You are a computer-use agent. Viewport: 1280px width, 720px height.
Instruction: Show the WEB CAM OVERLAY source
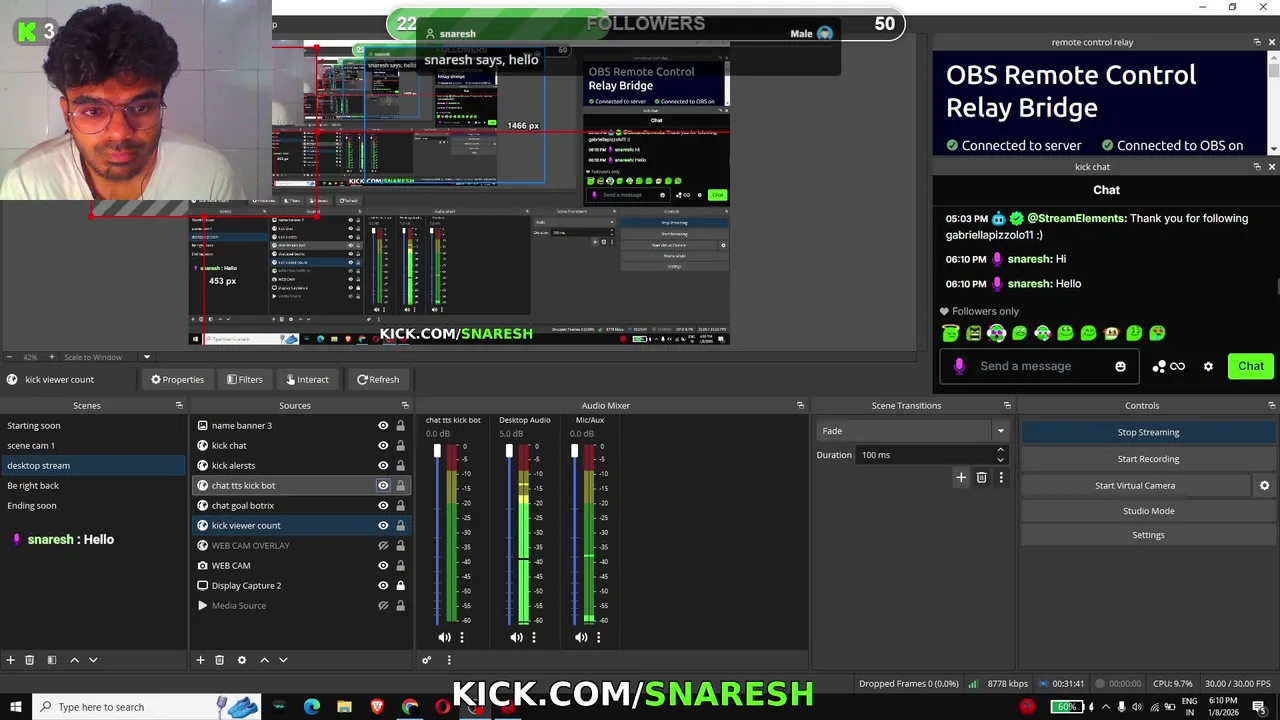click(x=383, y=545)
